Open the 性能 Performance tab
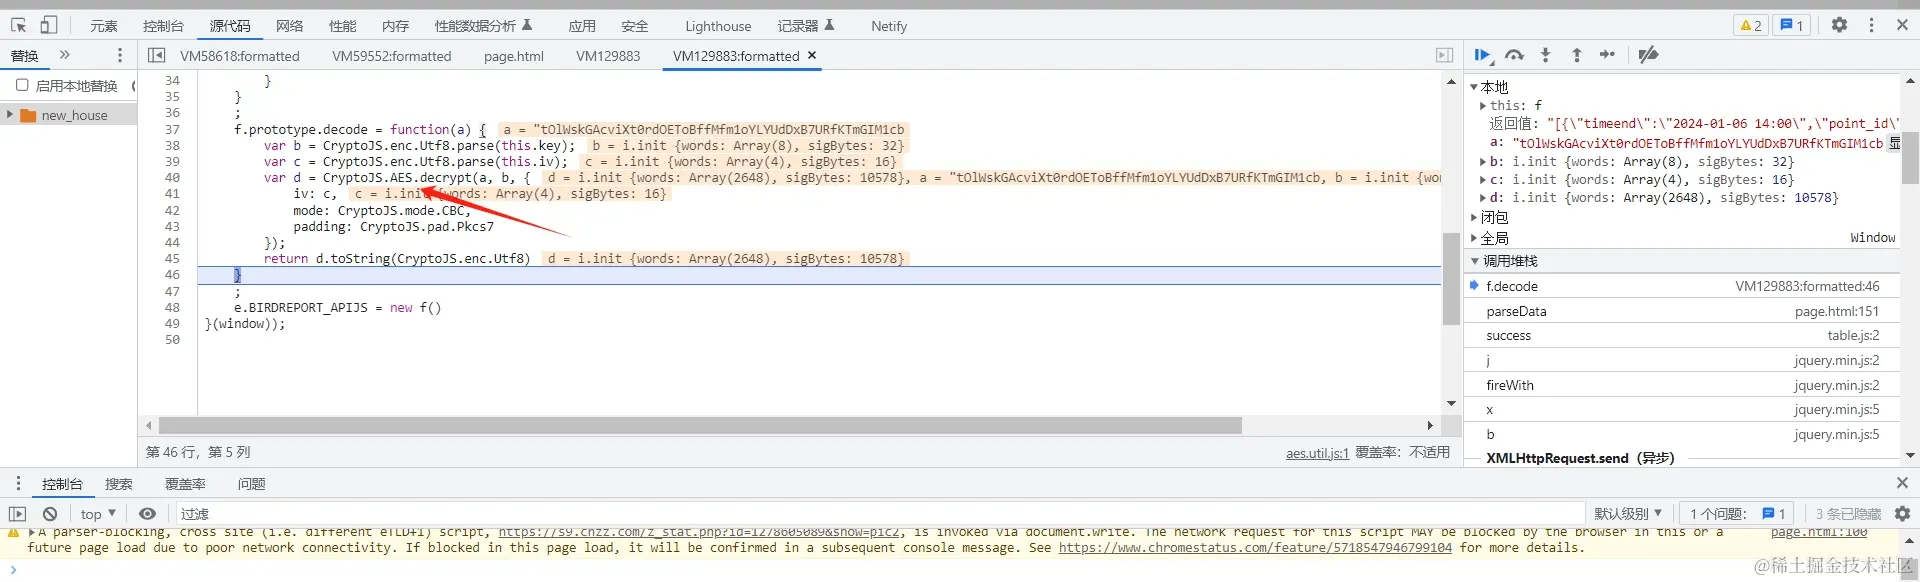 343,26
